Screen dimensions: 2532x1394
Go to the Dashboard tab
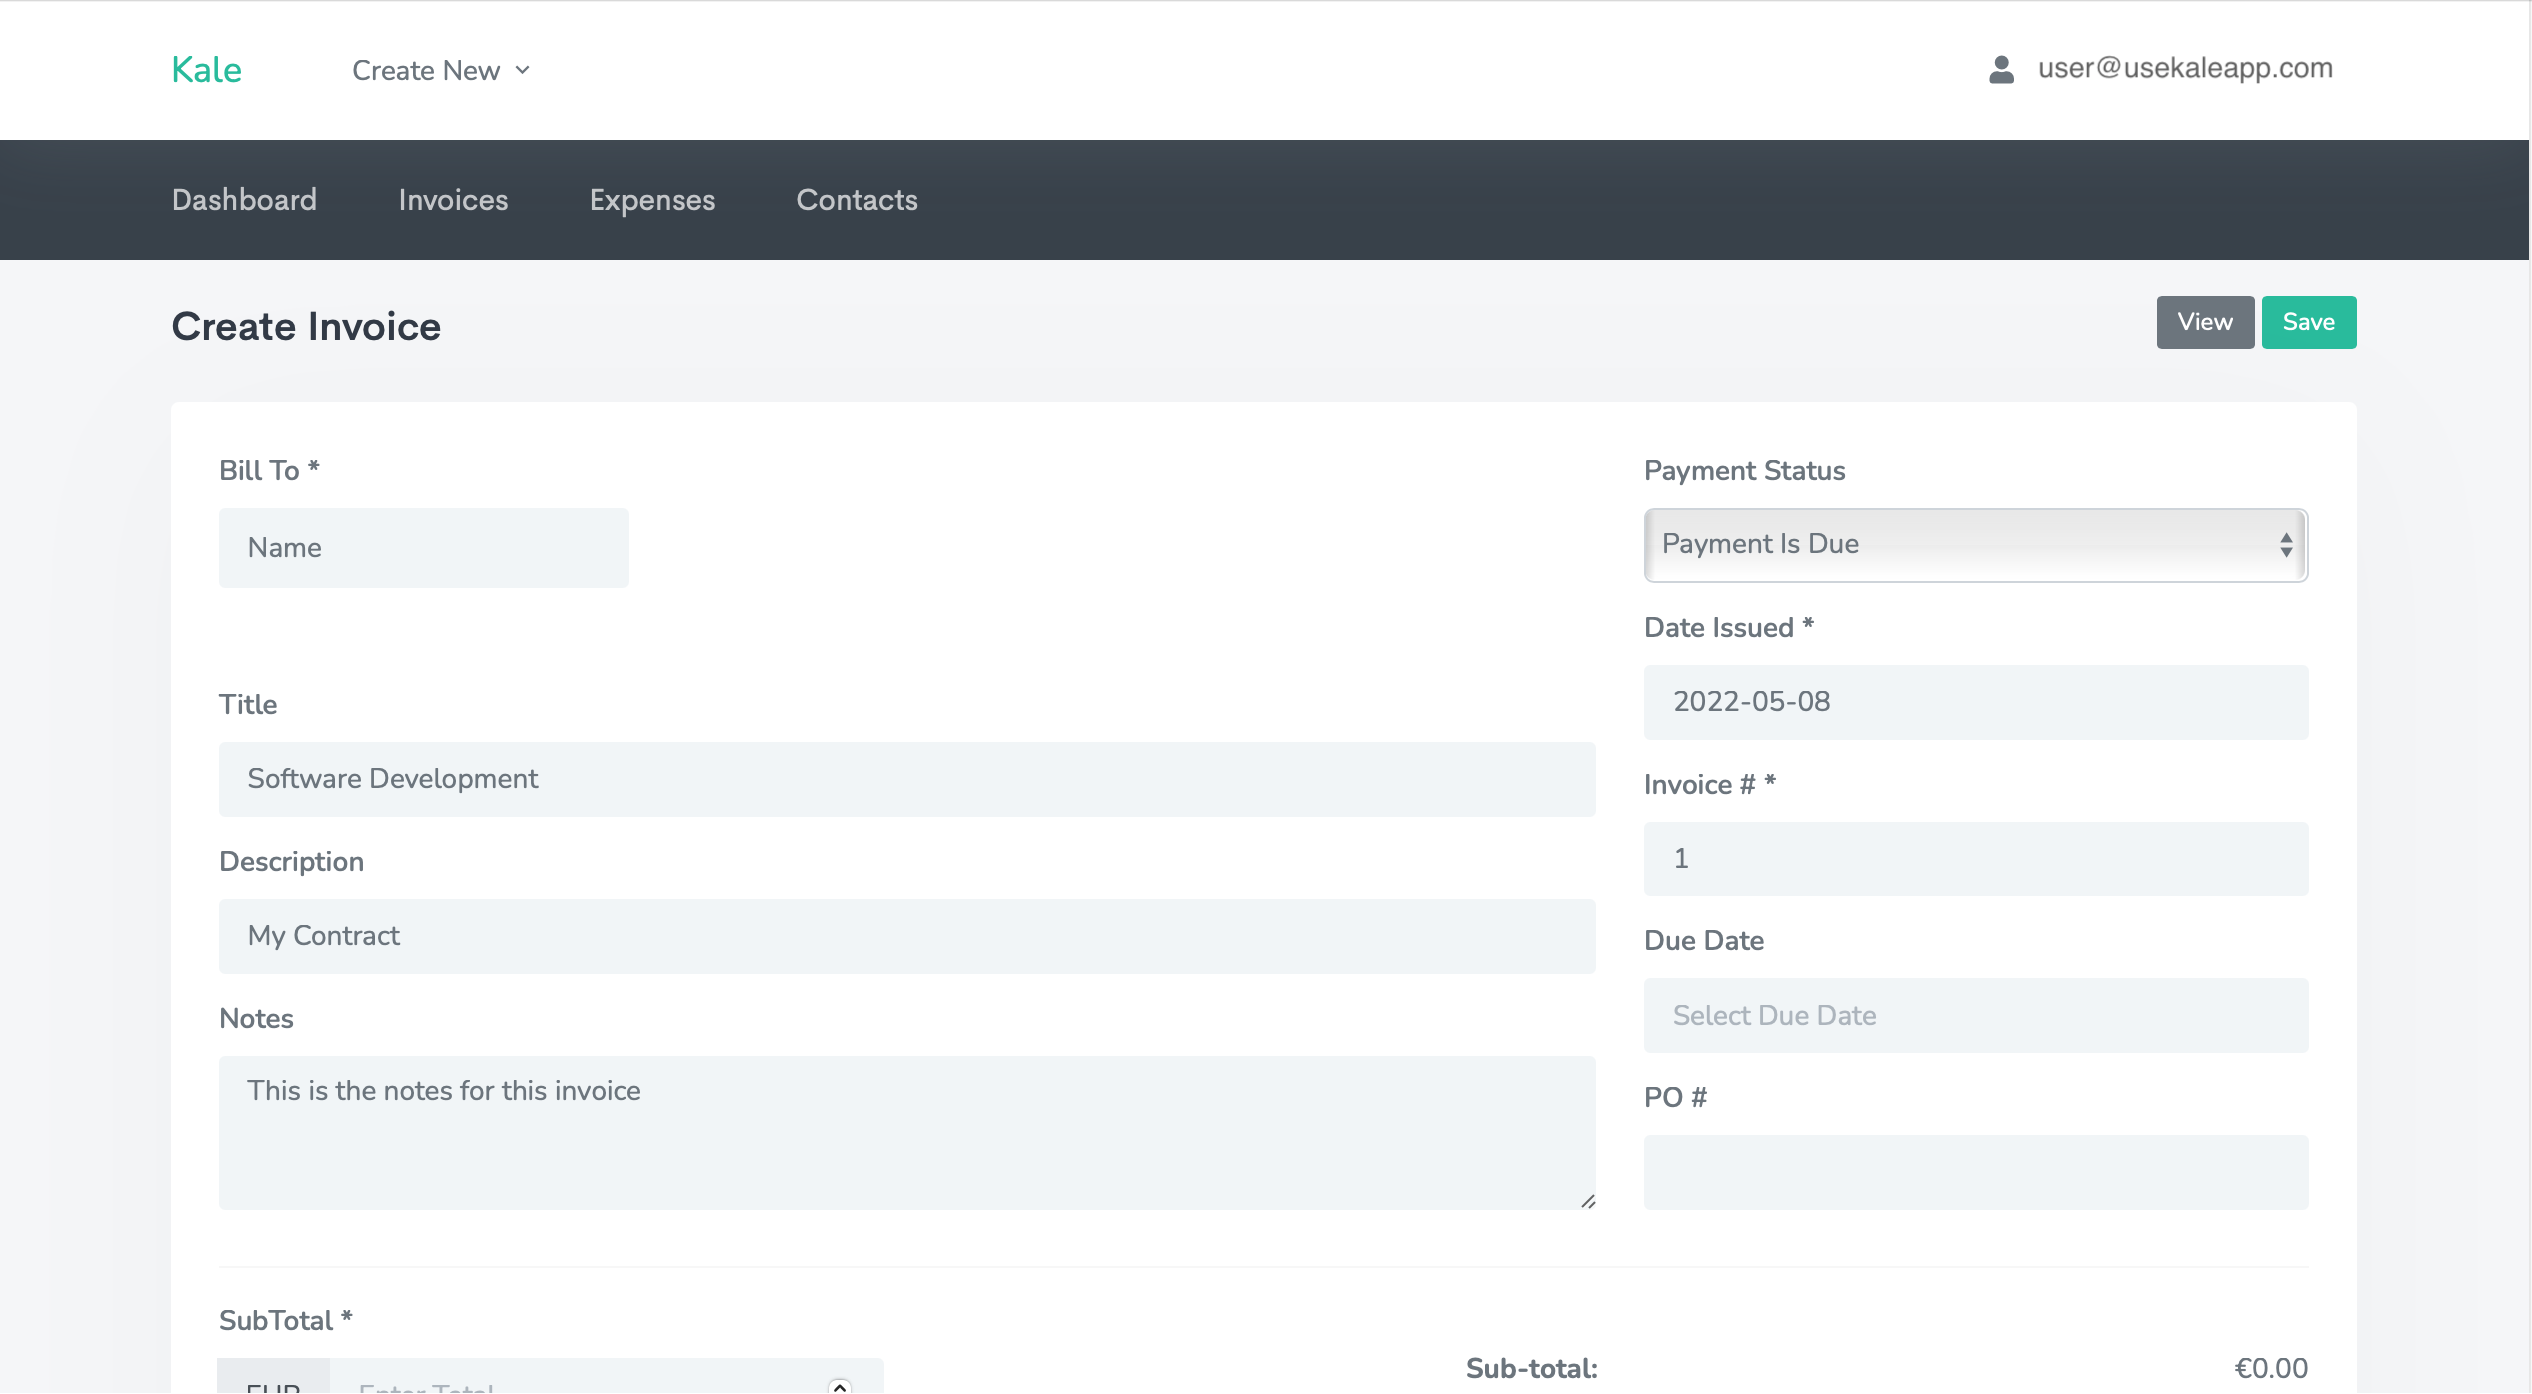(x=244, y=200)
